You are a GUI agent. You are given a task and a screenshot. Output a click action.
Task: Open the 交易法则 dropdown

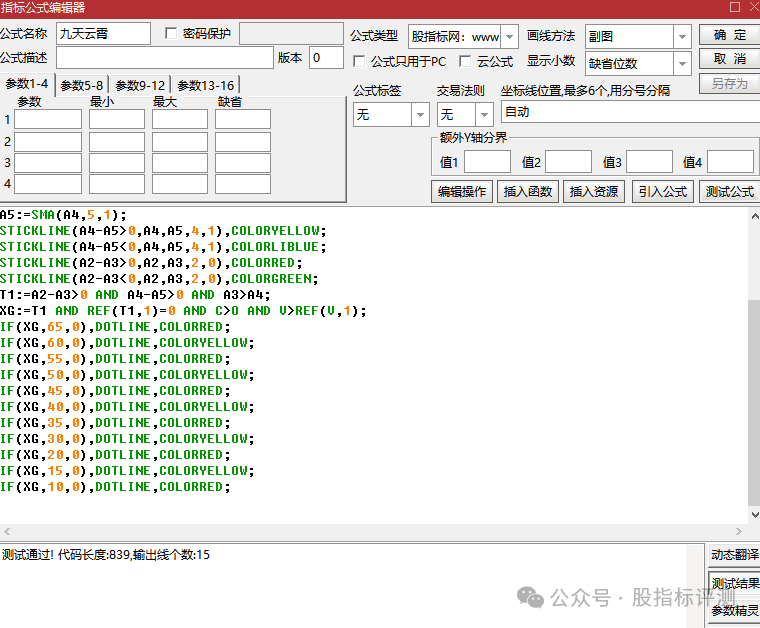click(x=483, y=115)
